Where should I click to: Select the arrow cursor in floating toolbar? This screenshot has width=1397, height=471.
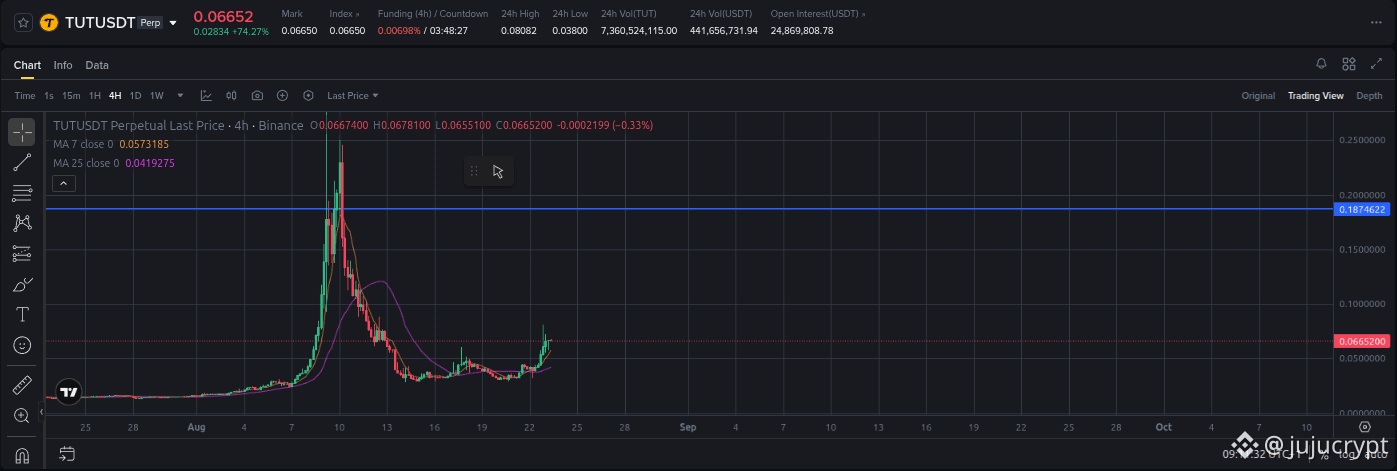[x=498, y=171]
